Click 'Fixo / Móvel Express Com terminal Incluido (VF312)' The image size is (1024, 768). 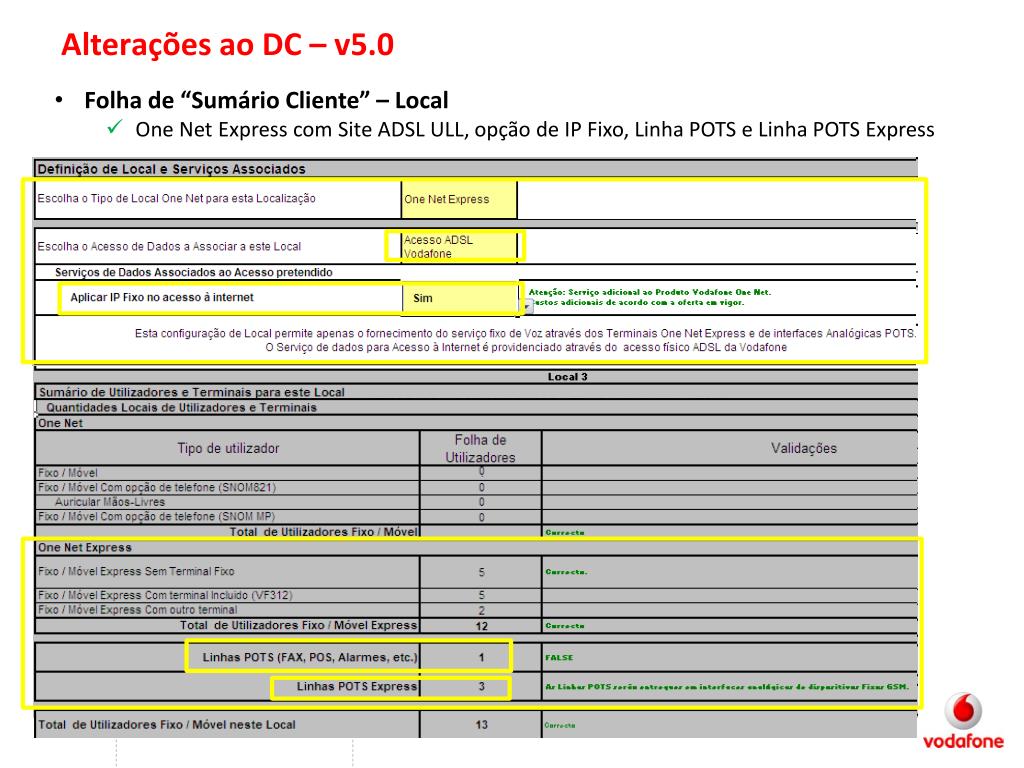coord(165,596)
